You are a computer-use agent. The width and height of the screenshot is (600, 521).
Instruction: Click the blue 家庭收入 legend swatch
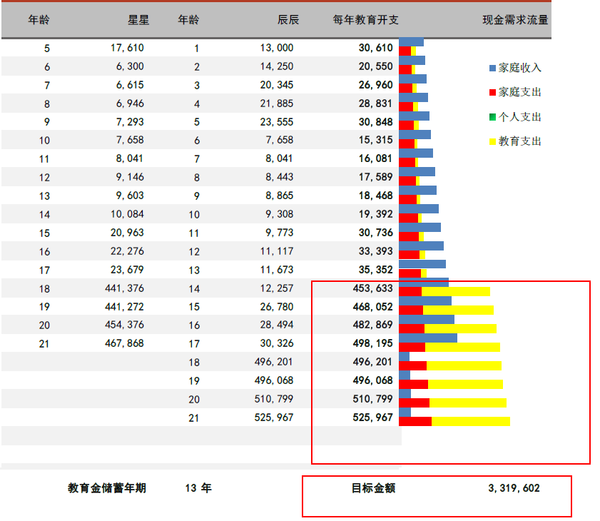pyautogui.click(x=492, y=68)
